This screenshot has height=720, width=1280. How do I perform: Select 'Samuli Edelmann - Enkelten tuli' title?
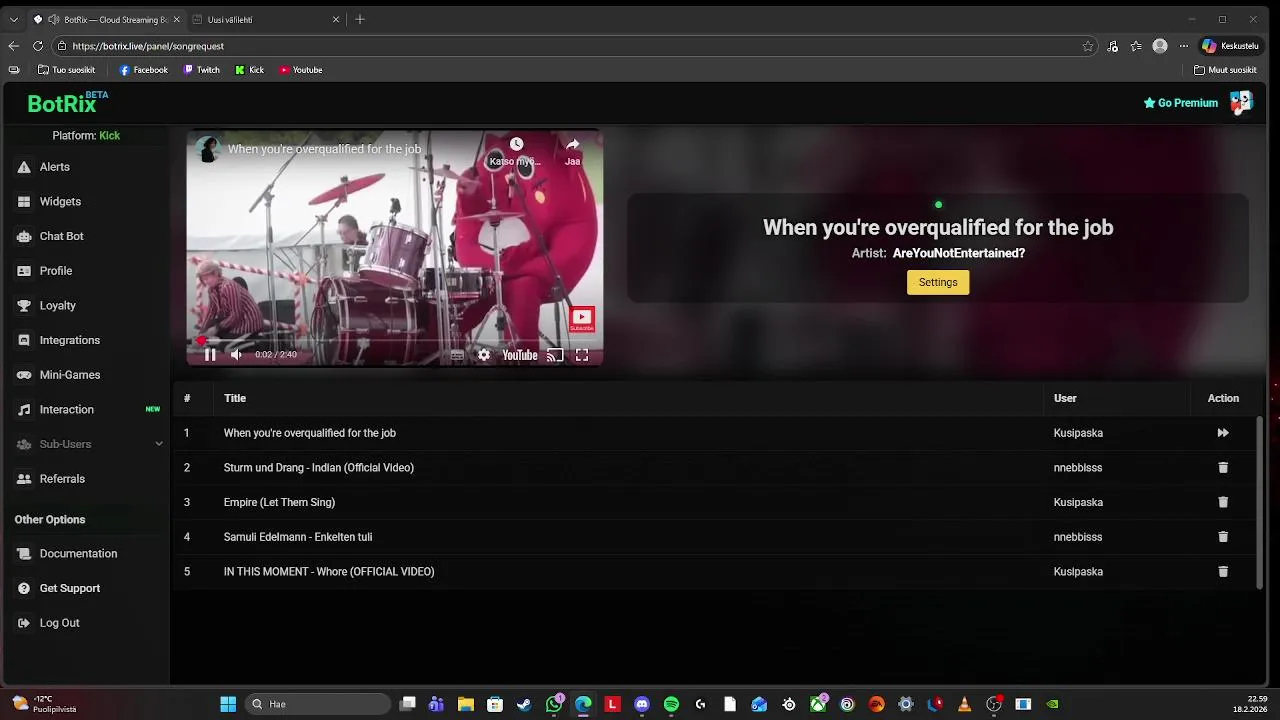coord(298,537)
